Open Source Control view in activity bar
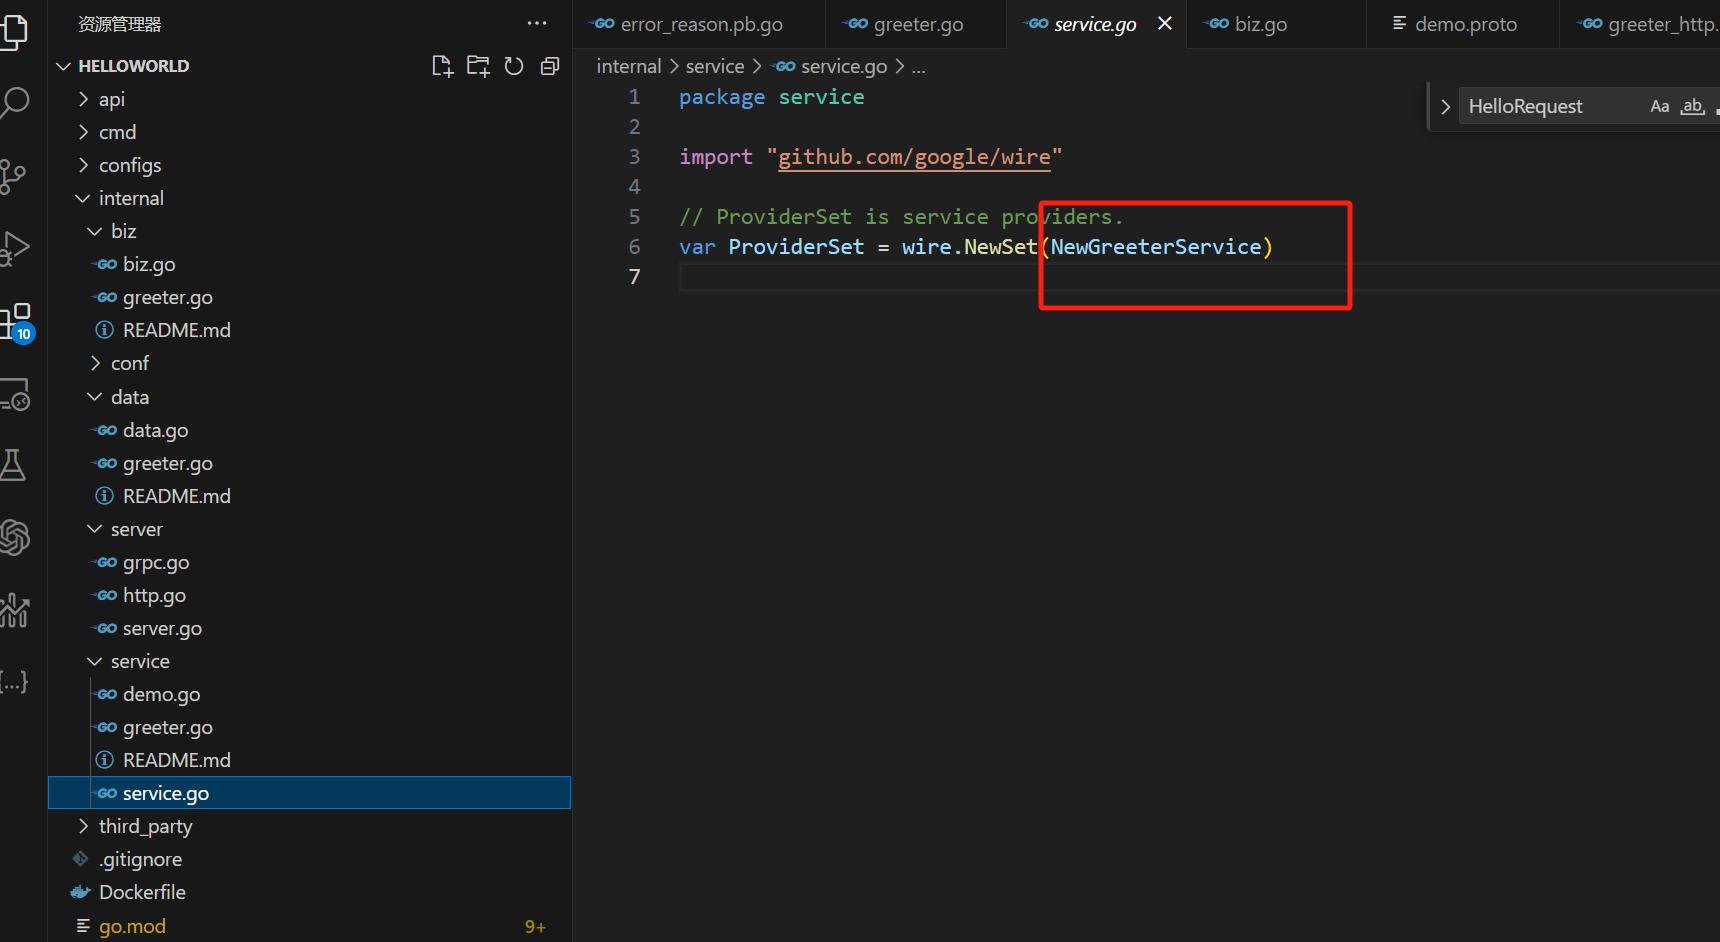 coord(14,176)
